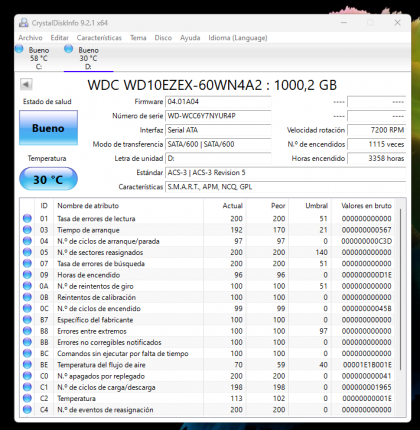Click the Actual column header
The image size is (420, 430).
232,206
